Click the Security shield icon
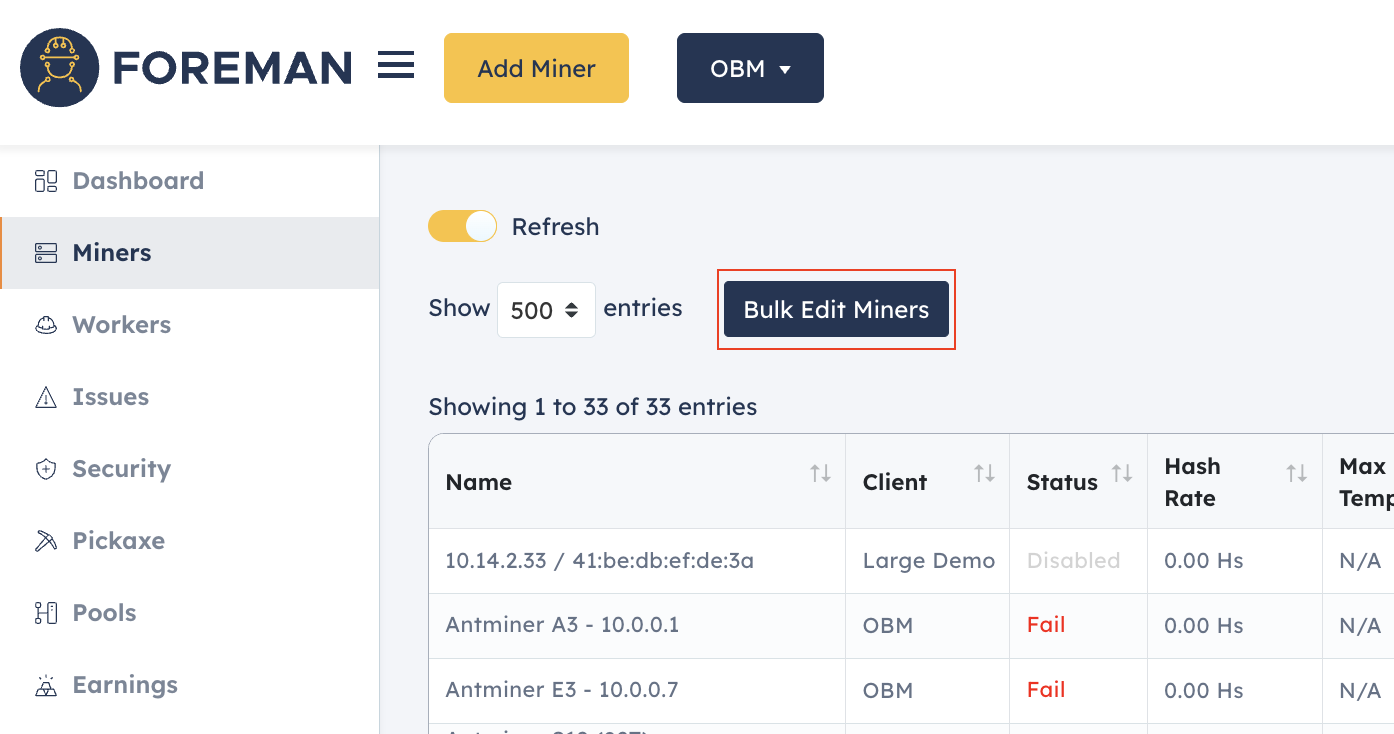The image size is (1394, 734). pos(46,469)
